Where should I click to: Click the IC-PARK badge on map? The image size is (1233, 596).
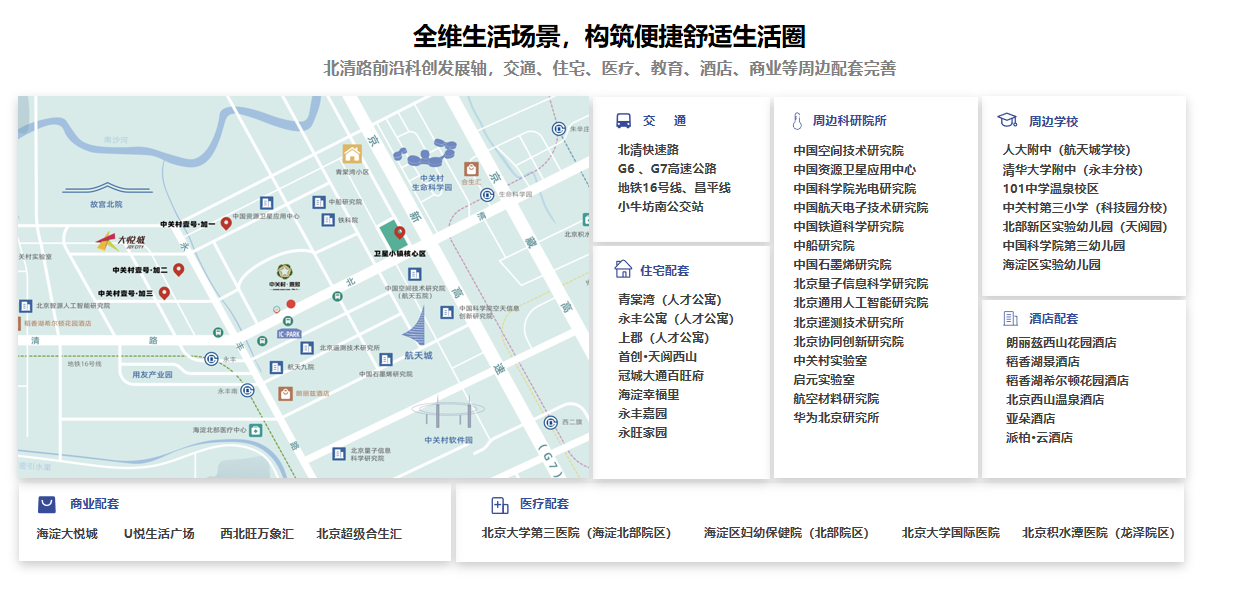pos(289,333)
